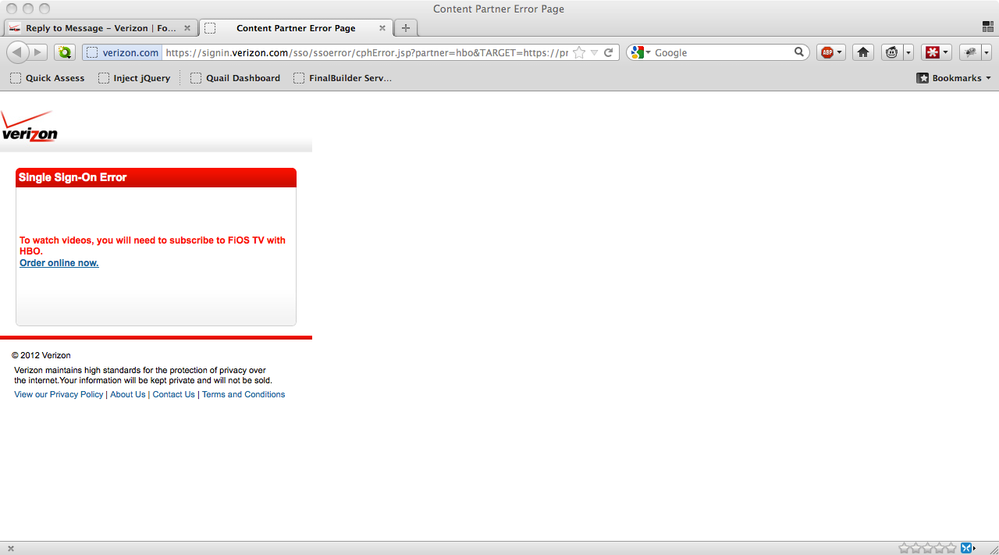999x555 pixels.
Task: Expand arrow beside the blue butterfly icon
Action: [974, 548]
